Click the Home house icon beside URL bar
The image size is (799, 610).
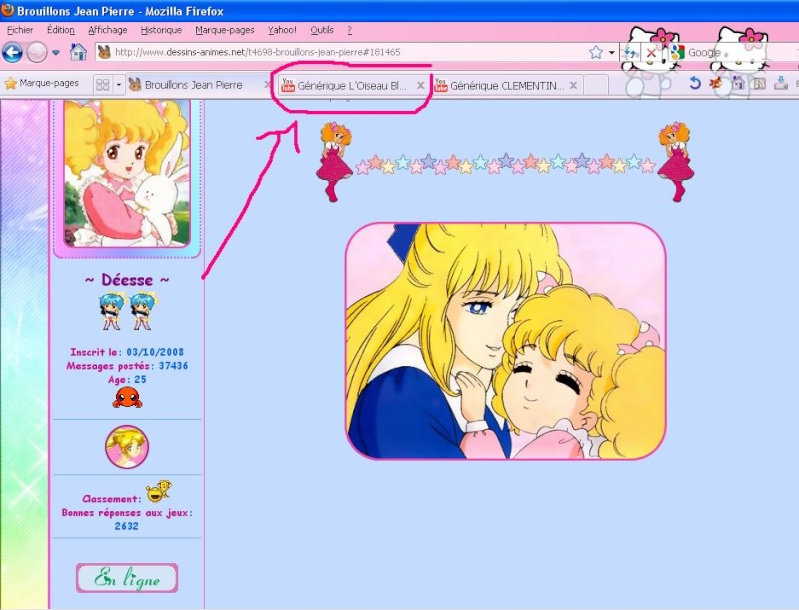[78, 52]
